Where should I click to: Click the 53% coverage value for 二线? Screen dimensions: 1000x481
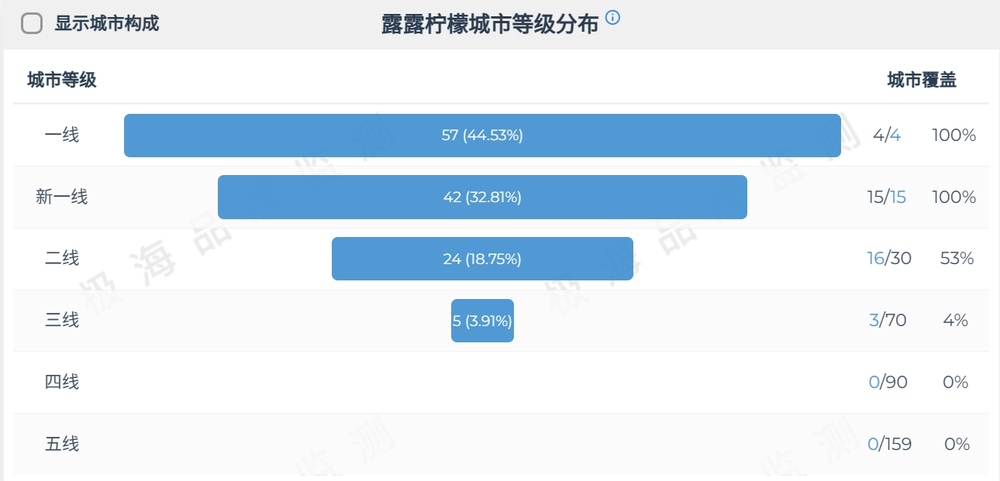[x=957, y=258]
